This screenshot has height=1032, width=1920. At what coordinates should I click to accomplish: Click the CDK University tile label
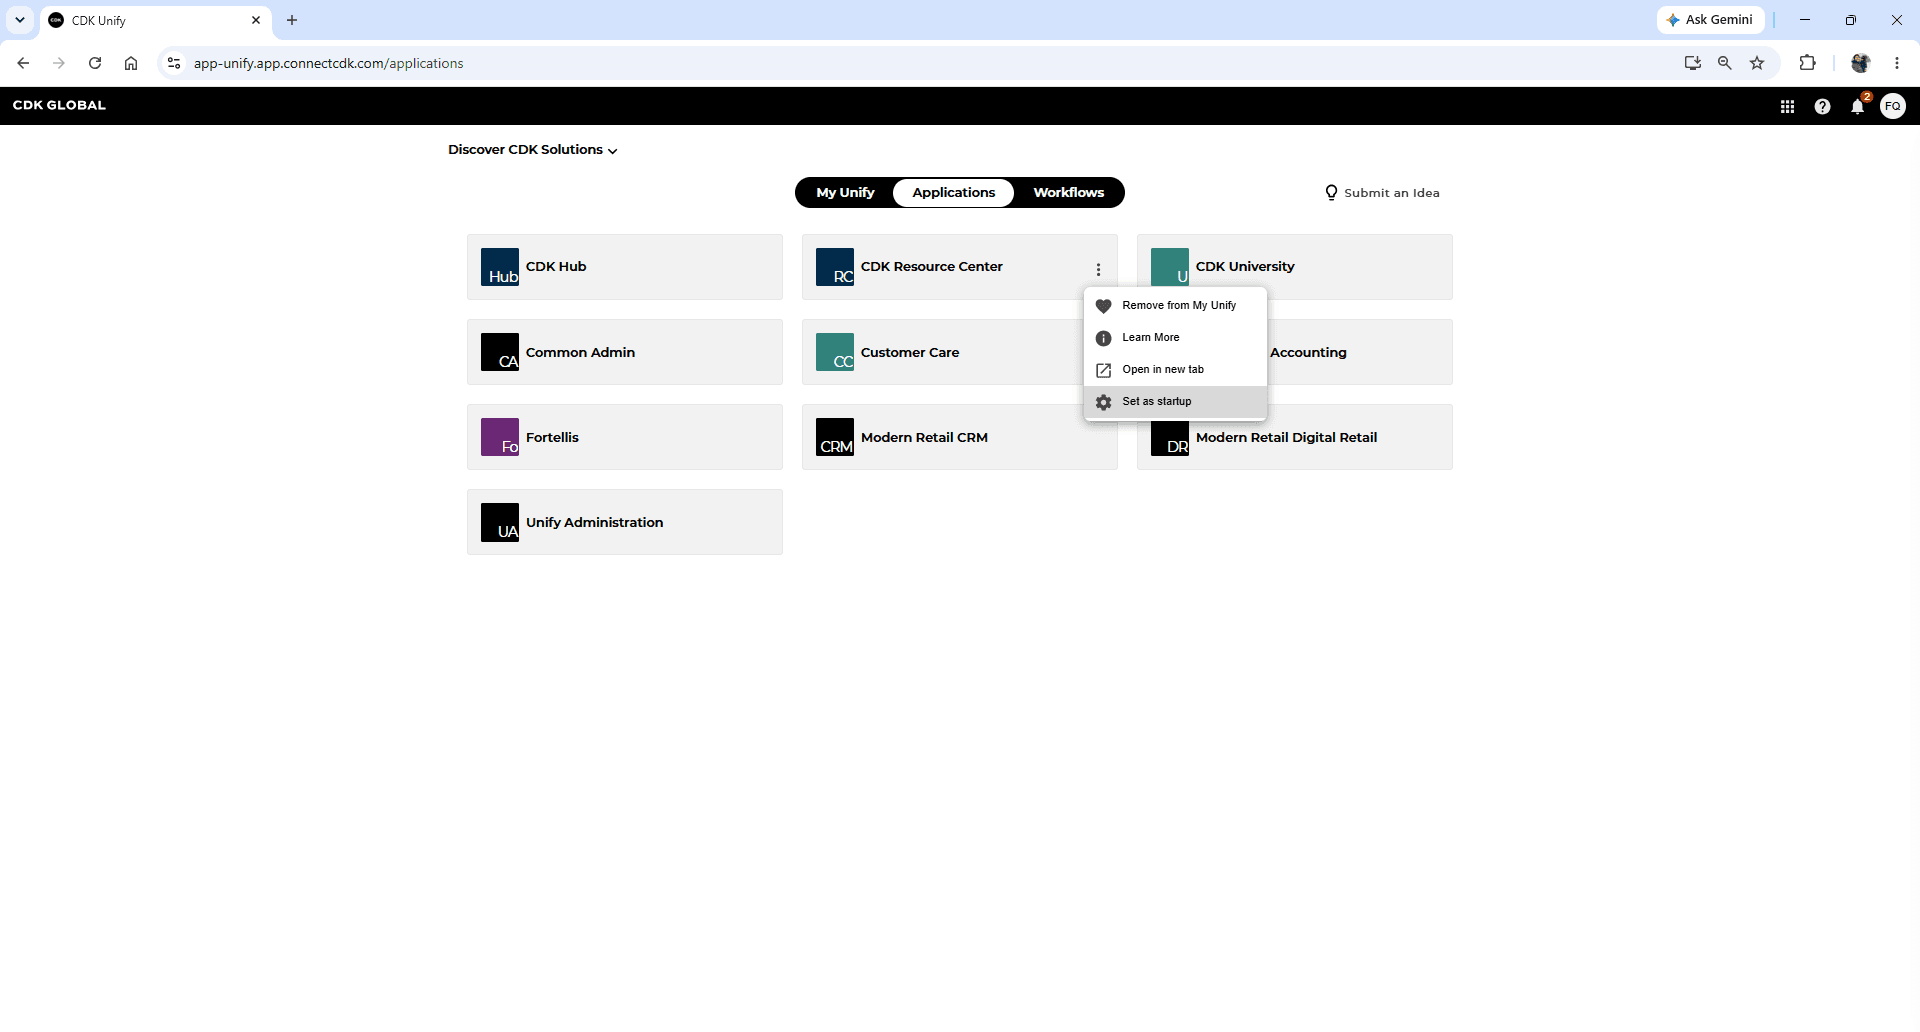point(1245,267)
